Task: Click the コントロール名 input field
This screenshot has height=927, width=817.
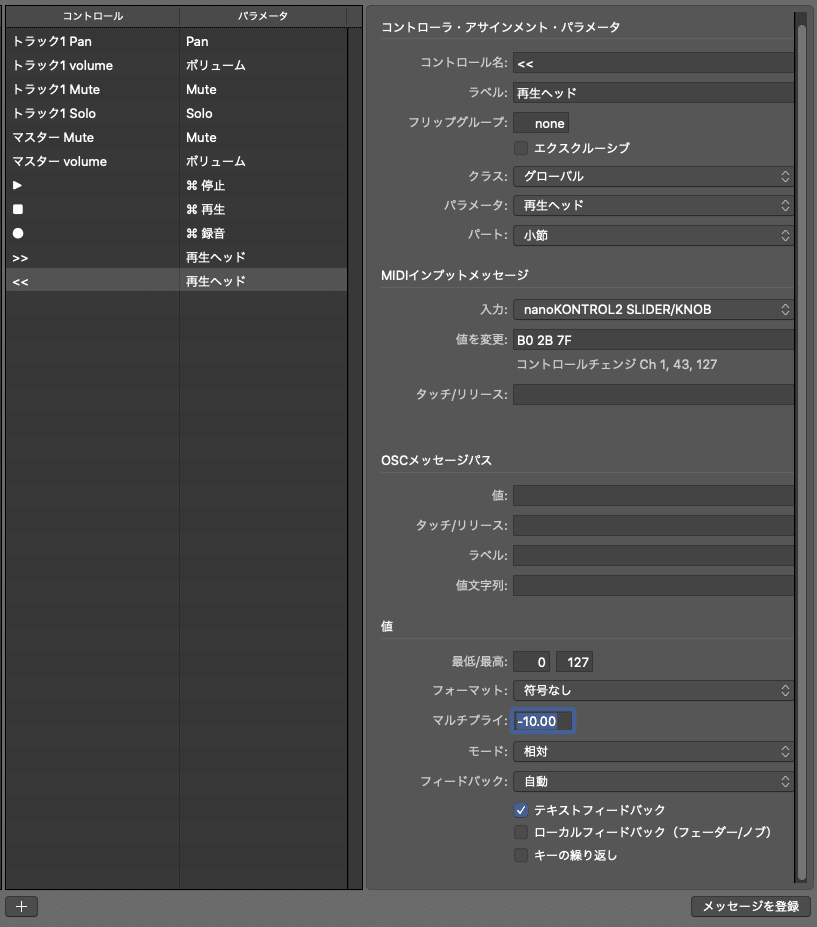Action: 653,63
